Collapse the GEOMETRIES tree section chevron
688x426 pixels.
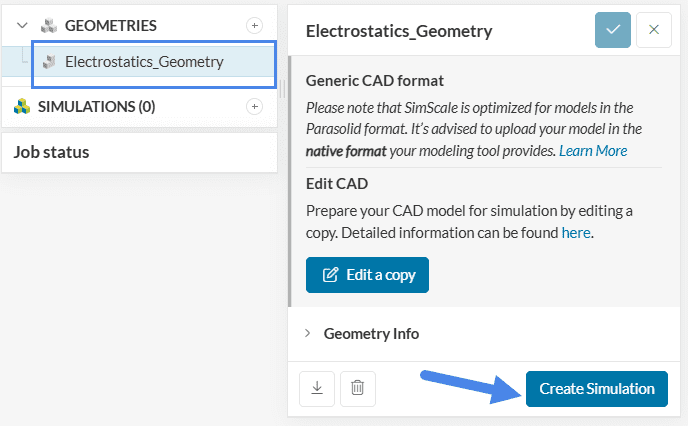[x=22, y=24]
